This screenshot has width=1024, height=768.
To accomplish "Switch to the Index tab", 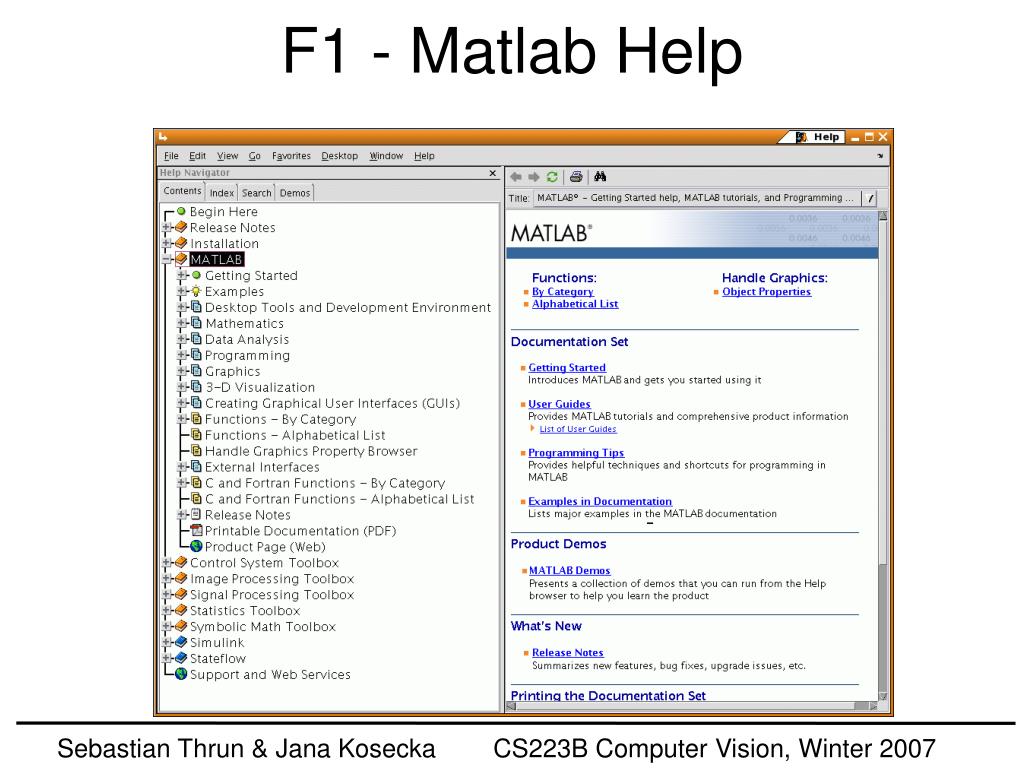I will [x=221, y=193].
